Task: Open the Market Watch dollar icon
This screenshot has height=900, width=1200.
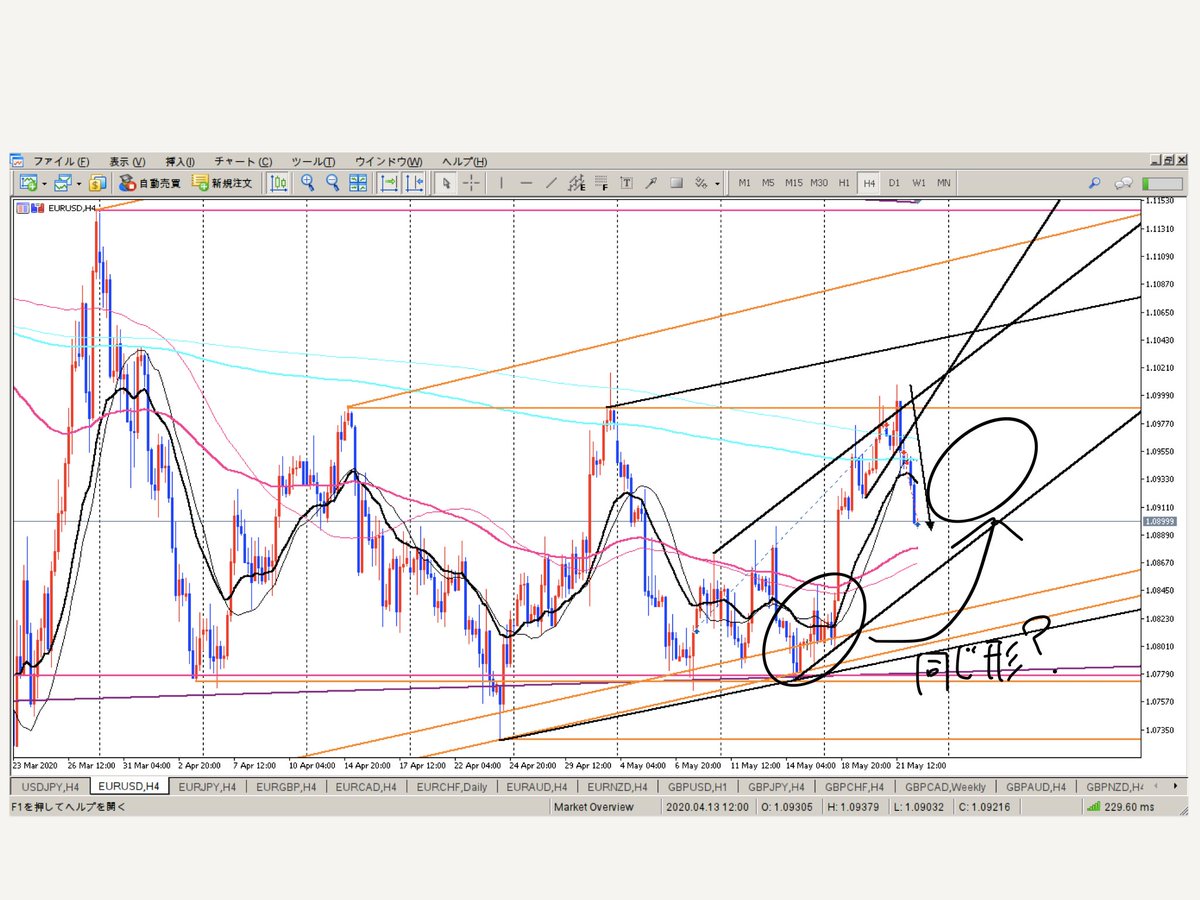Action: click(x=97, y=183)
